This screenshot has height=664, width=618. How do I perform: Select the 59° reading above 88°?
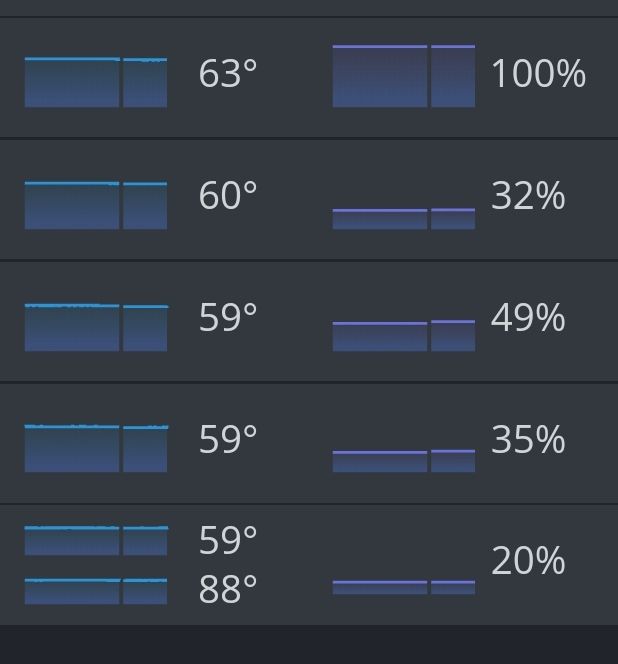click(x=228, y=540)
